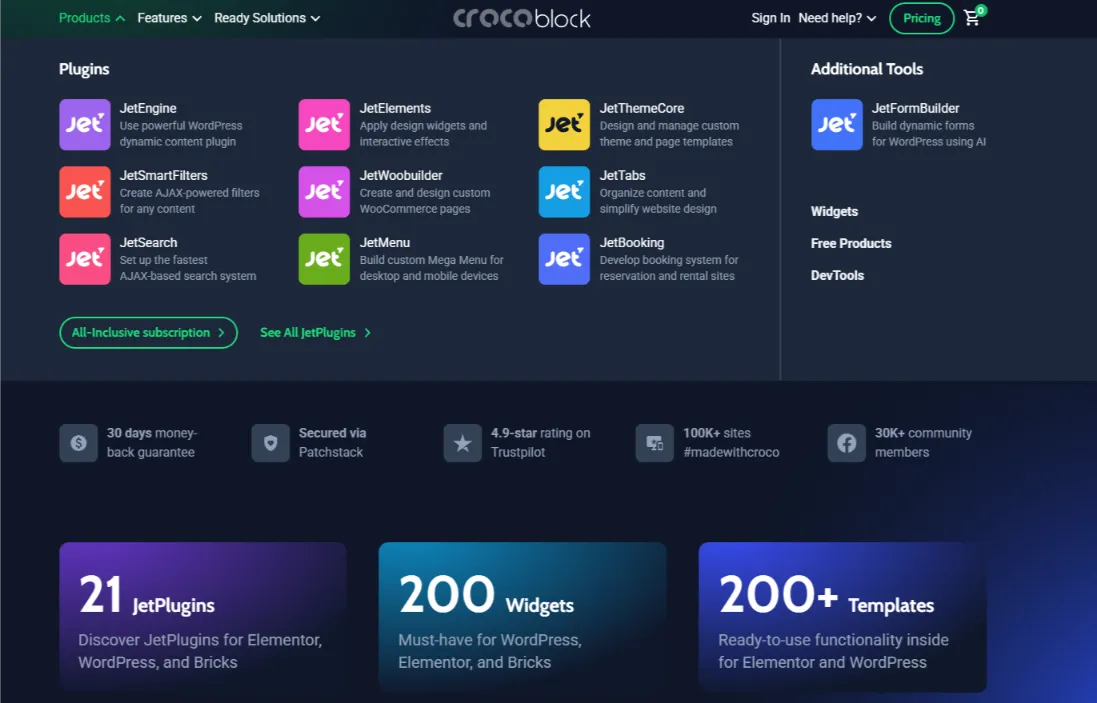
Task: Click 'Build custom Mega Menu' description text
Action: [432, 268]
